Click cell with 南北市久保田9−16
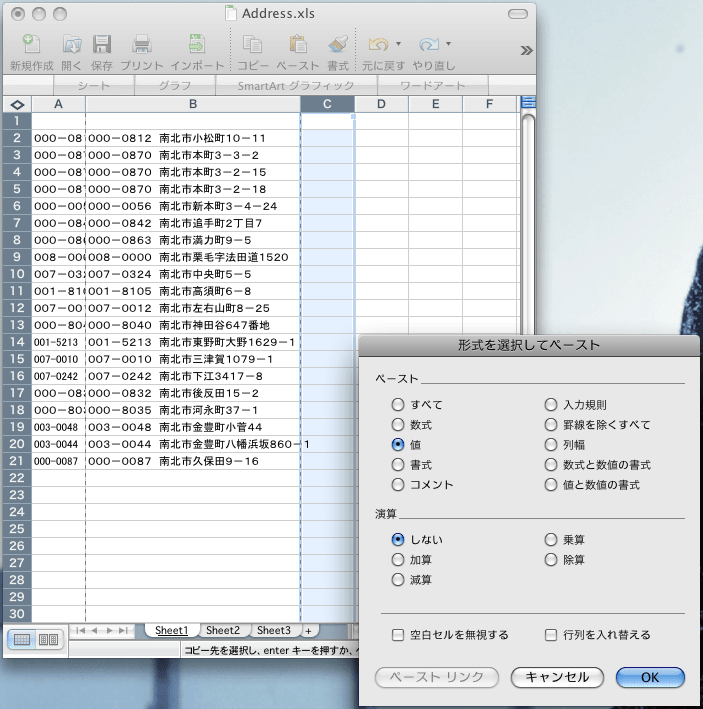The width and height of the screenshot is (703, 709). [193, 461]
